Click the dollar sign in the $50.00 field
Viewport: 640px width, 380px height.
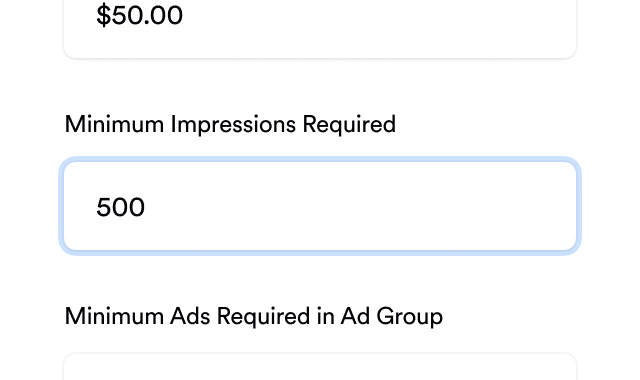[x=104, y=16]
